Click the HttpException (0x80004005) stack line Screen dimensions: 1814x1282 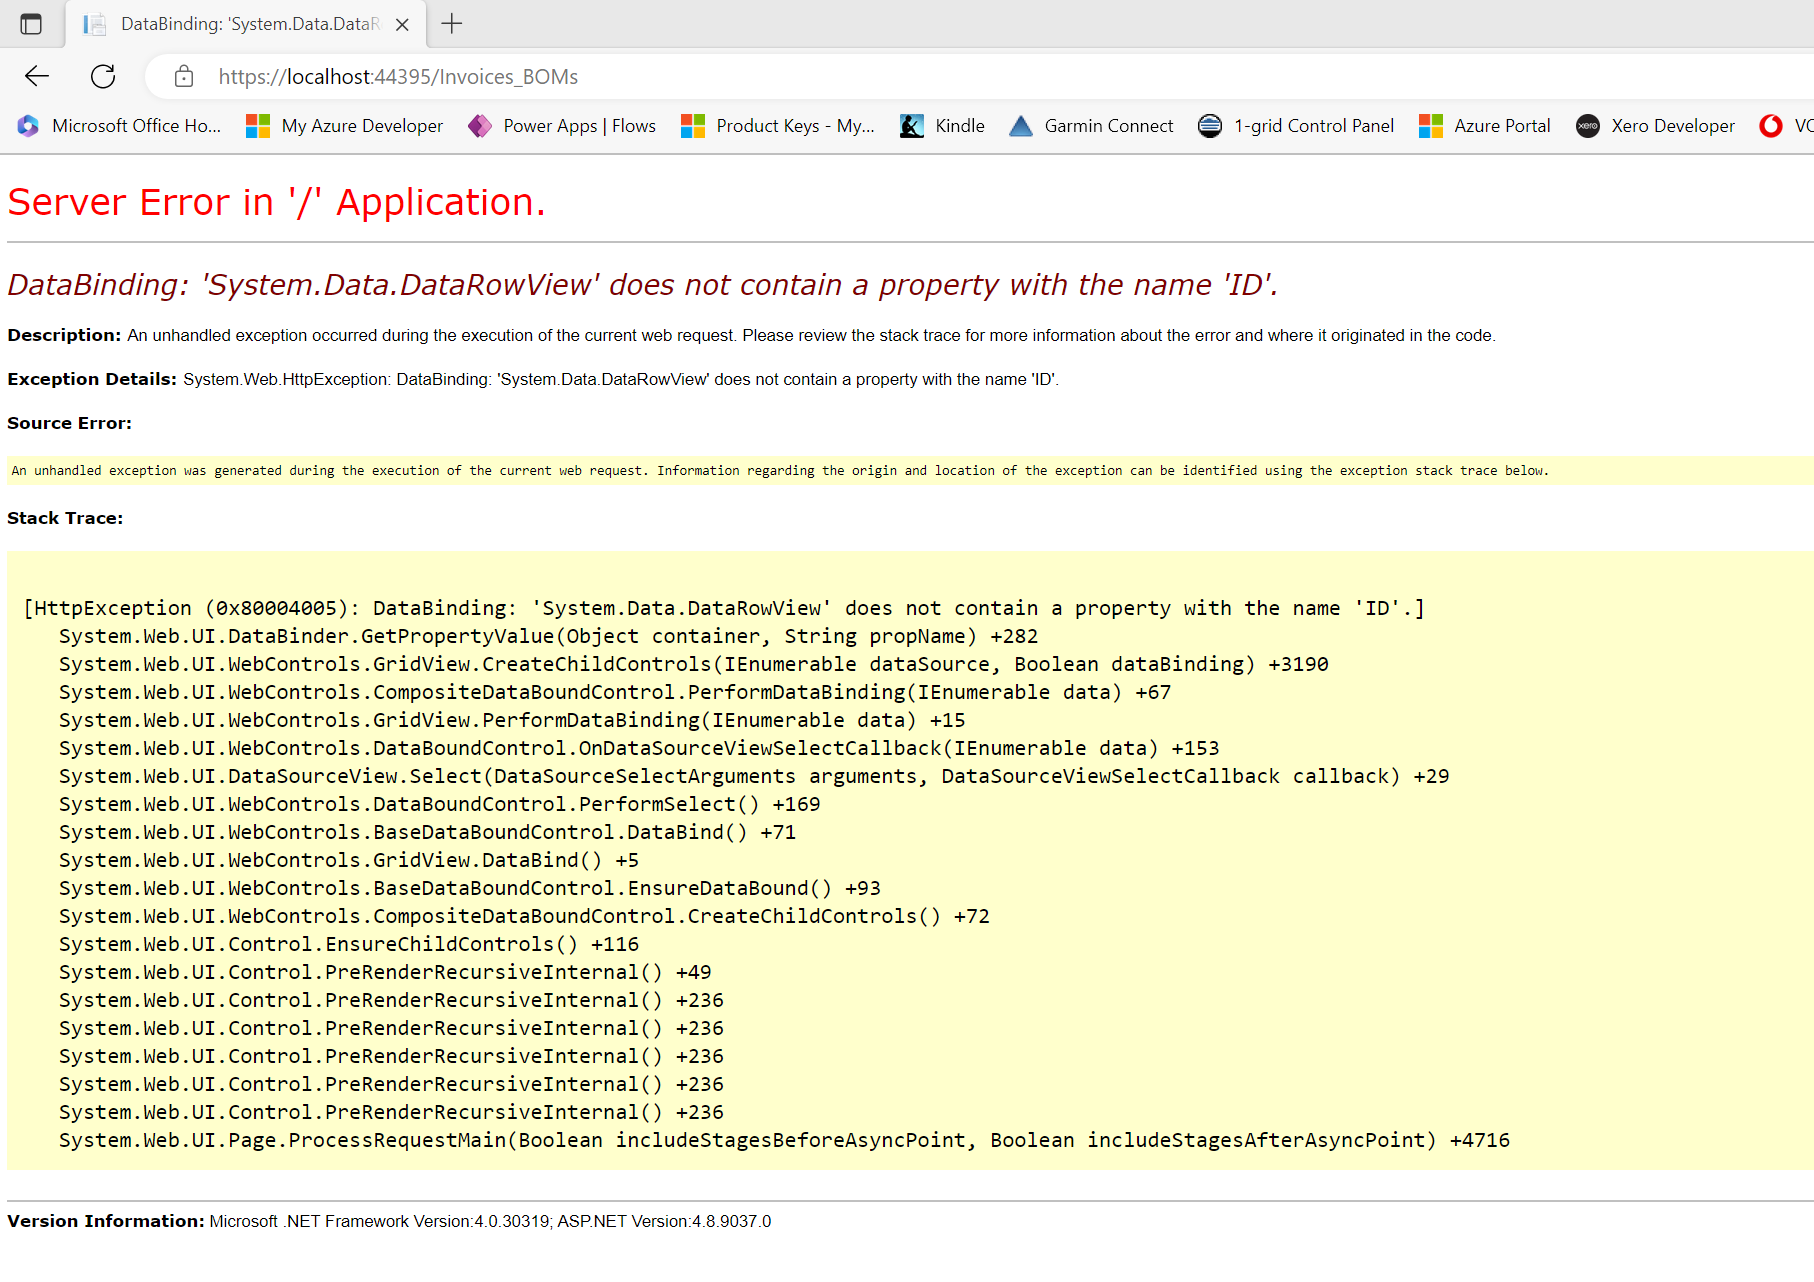pyautogui.click(x=724, y=608)
